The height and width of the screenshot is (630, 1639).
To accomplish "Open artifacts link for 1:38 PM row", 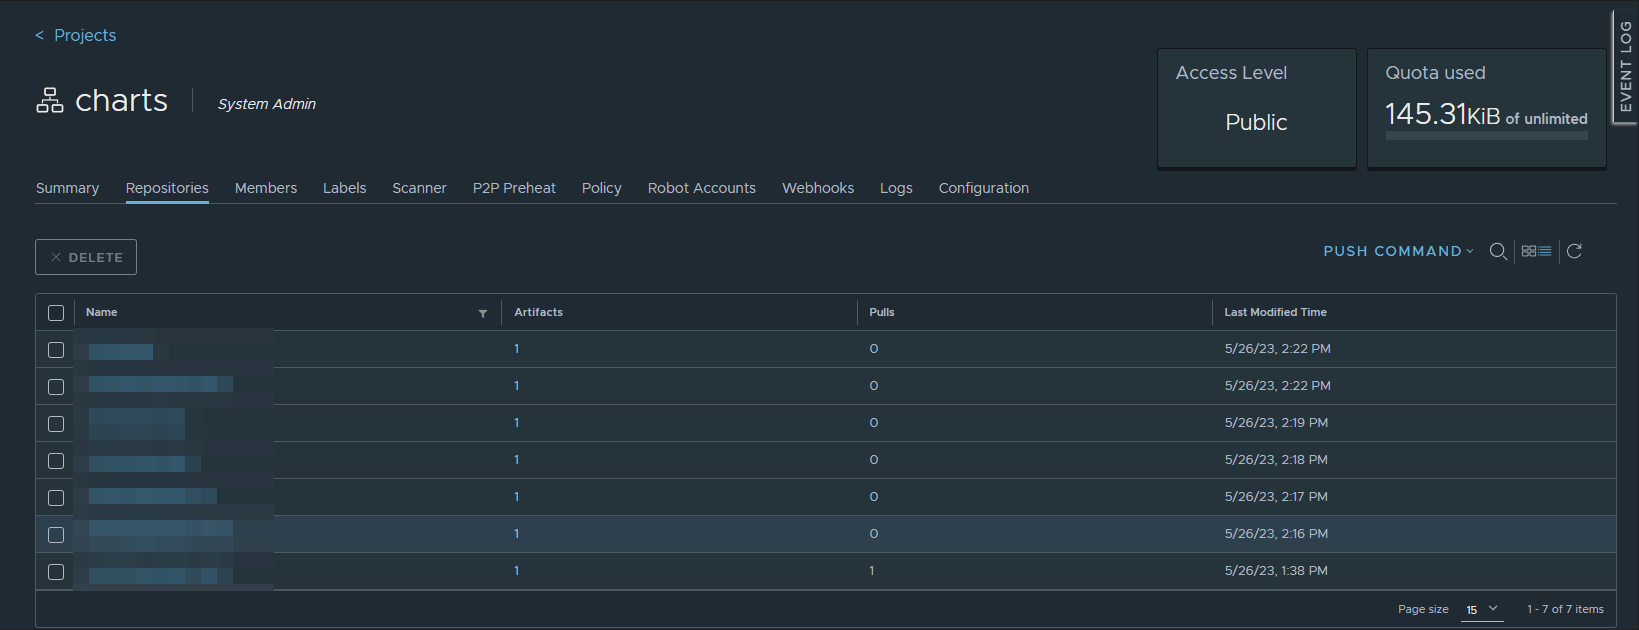I will pos(516,571).
